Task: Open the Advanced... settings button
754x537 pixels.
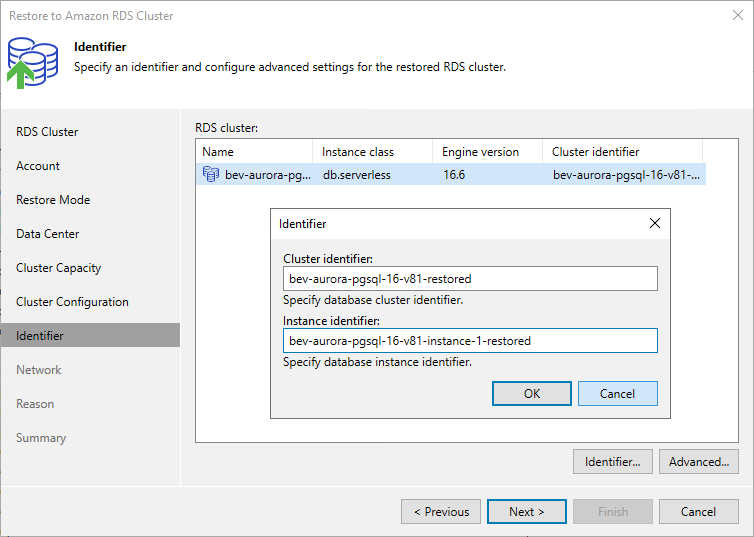Action: [x=699, y=462]
